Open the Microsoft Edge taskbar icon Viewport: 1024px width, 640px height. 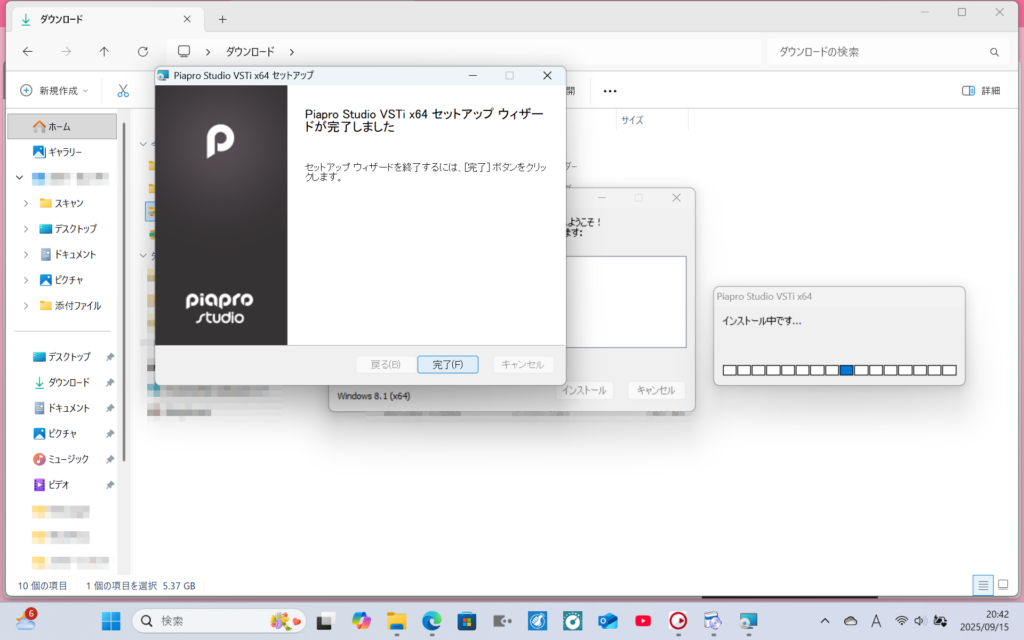[x=432, y=621]
